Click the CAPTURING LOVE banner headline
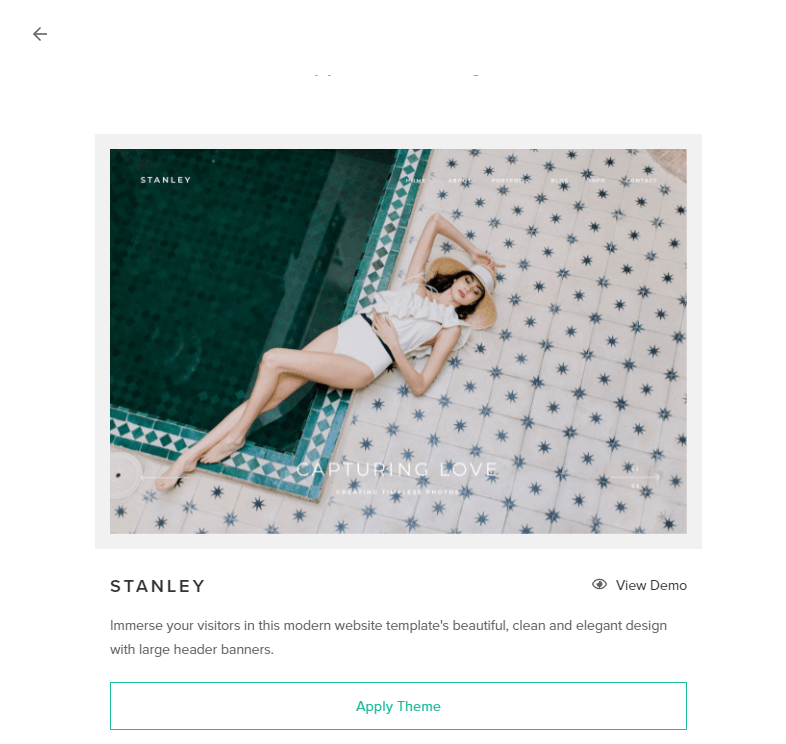 pyautogui.click(x=397, y=469)
